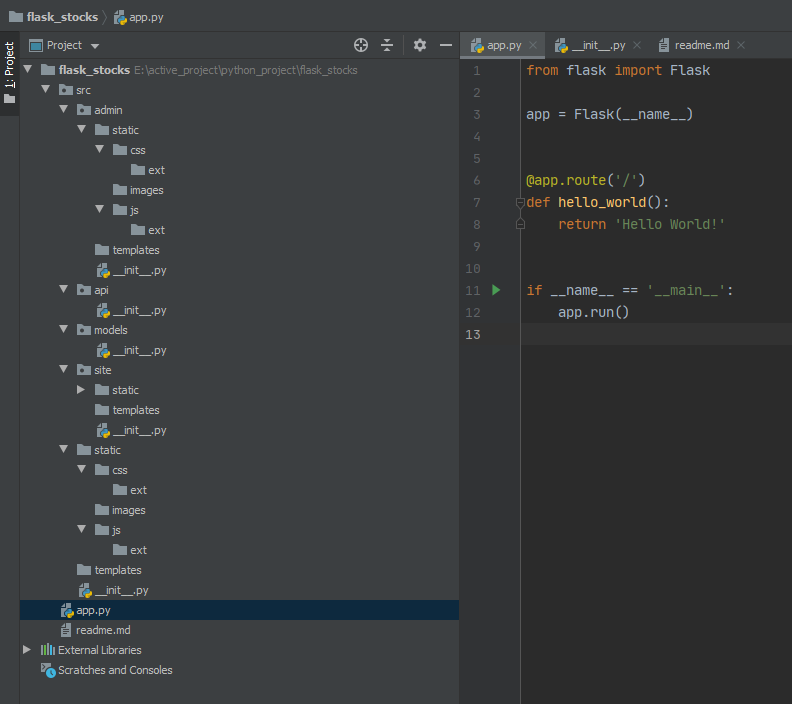Toggle code folding at hello_world definition
The width and height of the screenshot is (792, 704).
(520, 203)
